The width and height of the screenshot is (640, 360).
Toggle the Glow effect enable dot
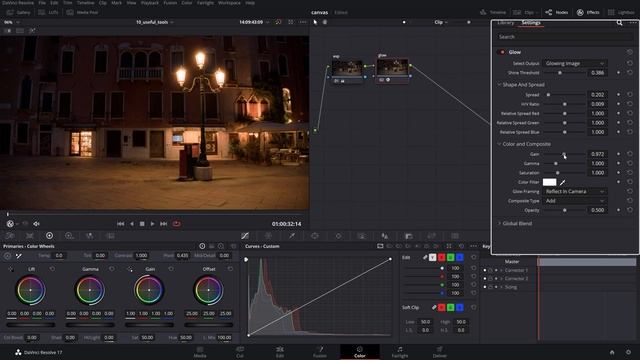(502, 52)
